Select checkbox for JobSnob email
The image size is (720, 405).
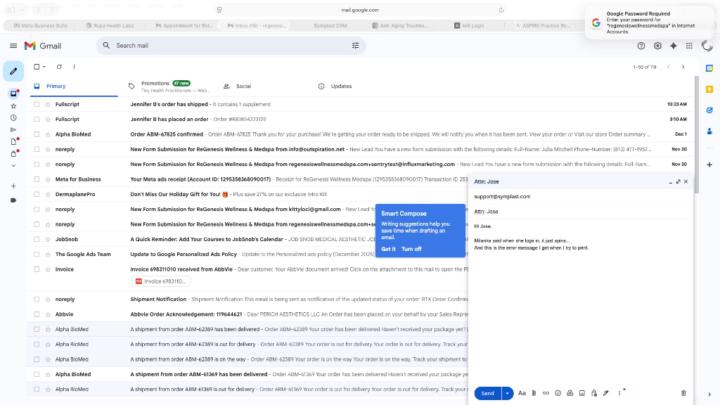[x=37, y=239]
